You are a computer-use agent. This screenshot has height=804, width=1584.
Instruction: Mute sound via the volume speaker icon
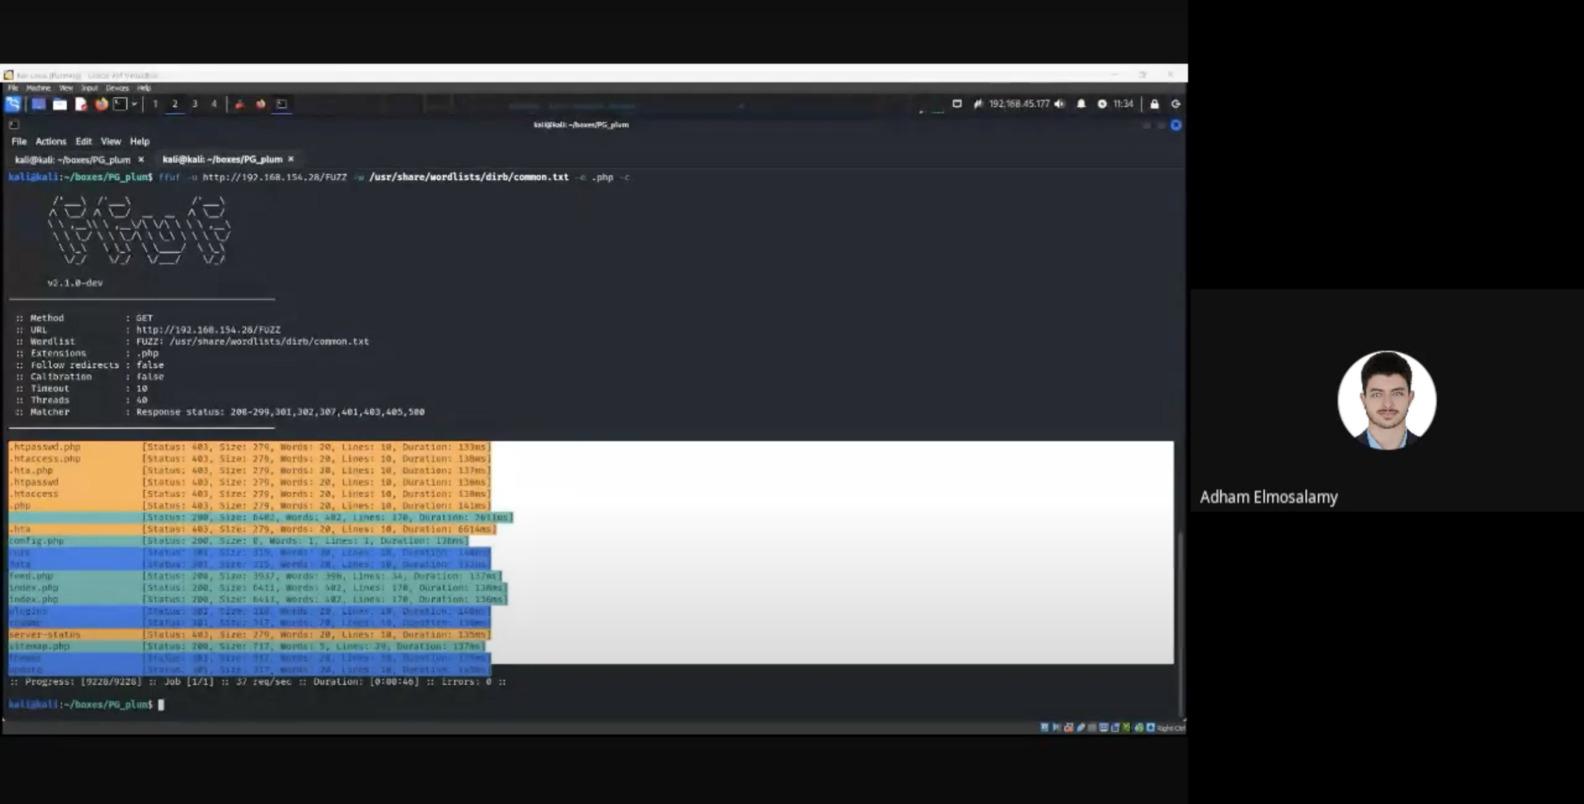1060,104
